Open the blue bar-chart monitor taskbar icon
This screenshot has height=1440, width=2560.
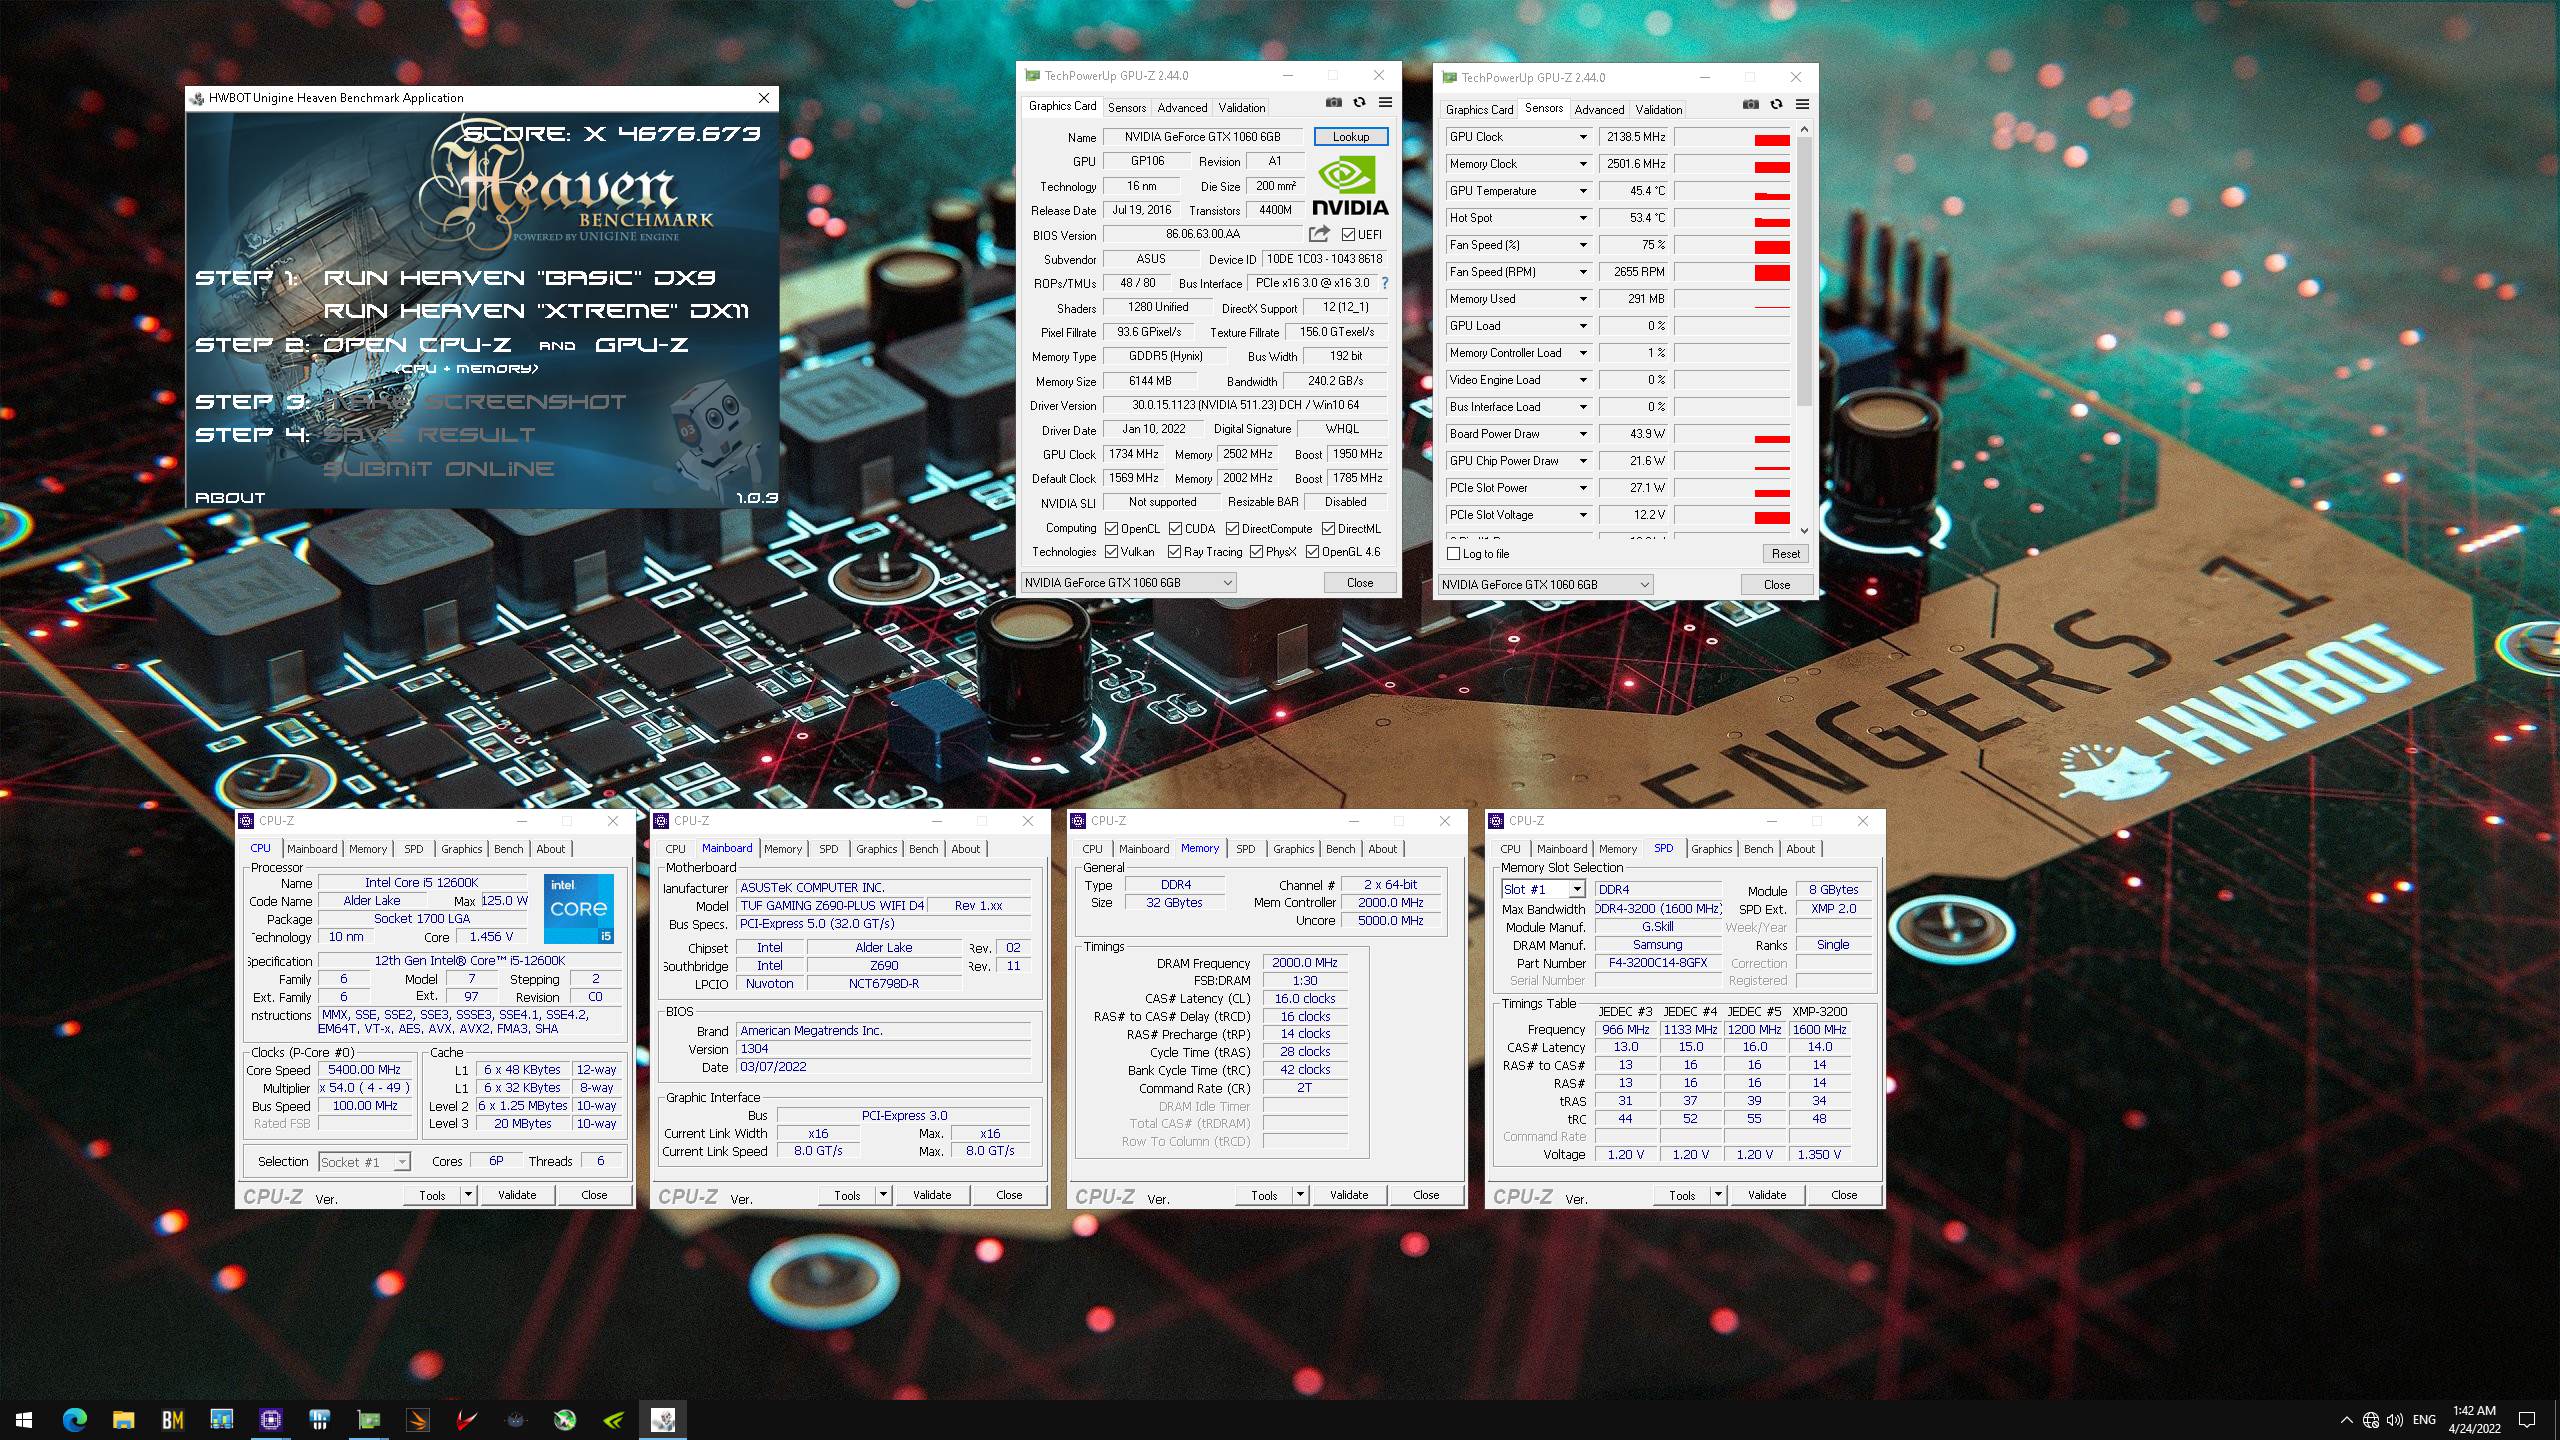tap(221, 1419)
